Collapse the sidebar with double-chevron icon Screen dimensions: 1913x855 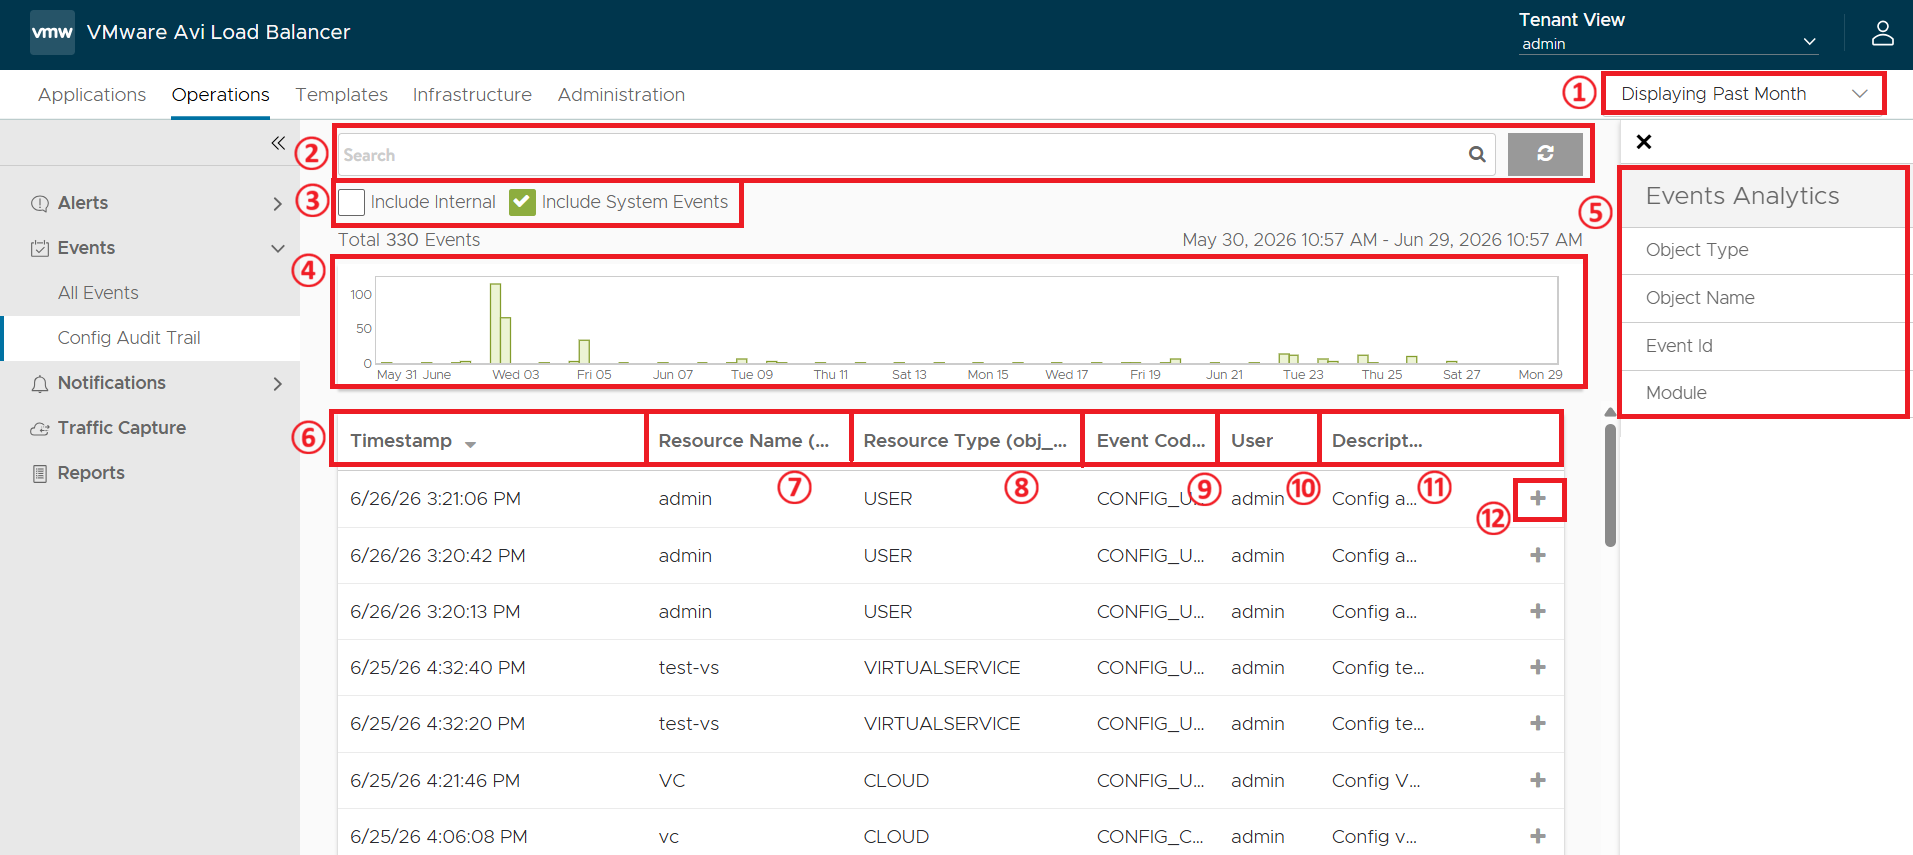click(x=278, y=143)
